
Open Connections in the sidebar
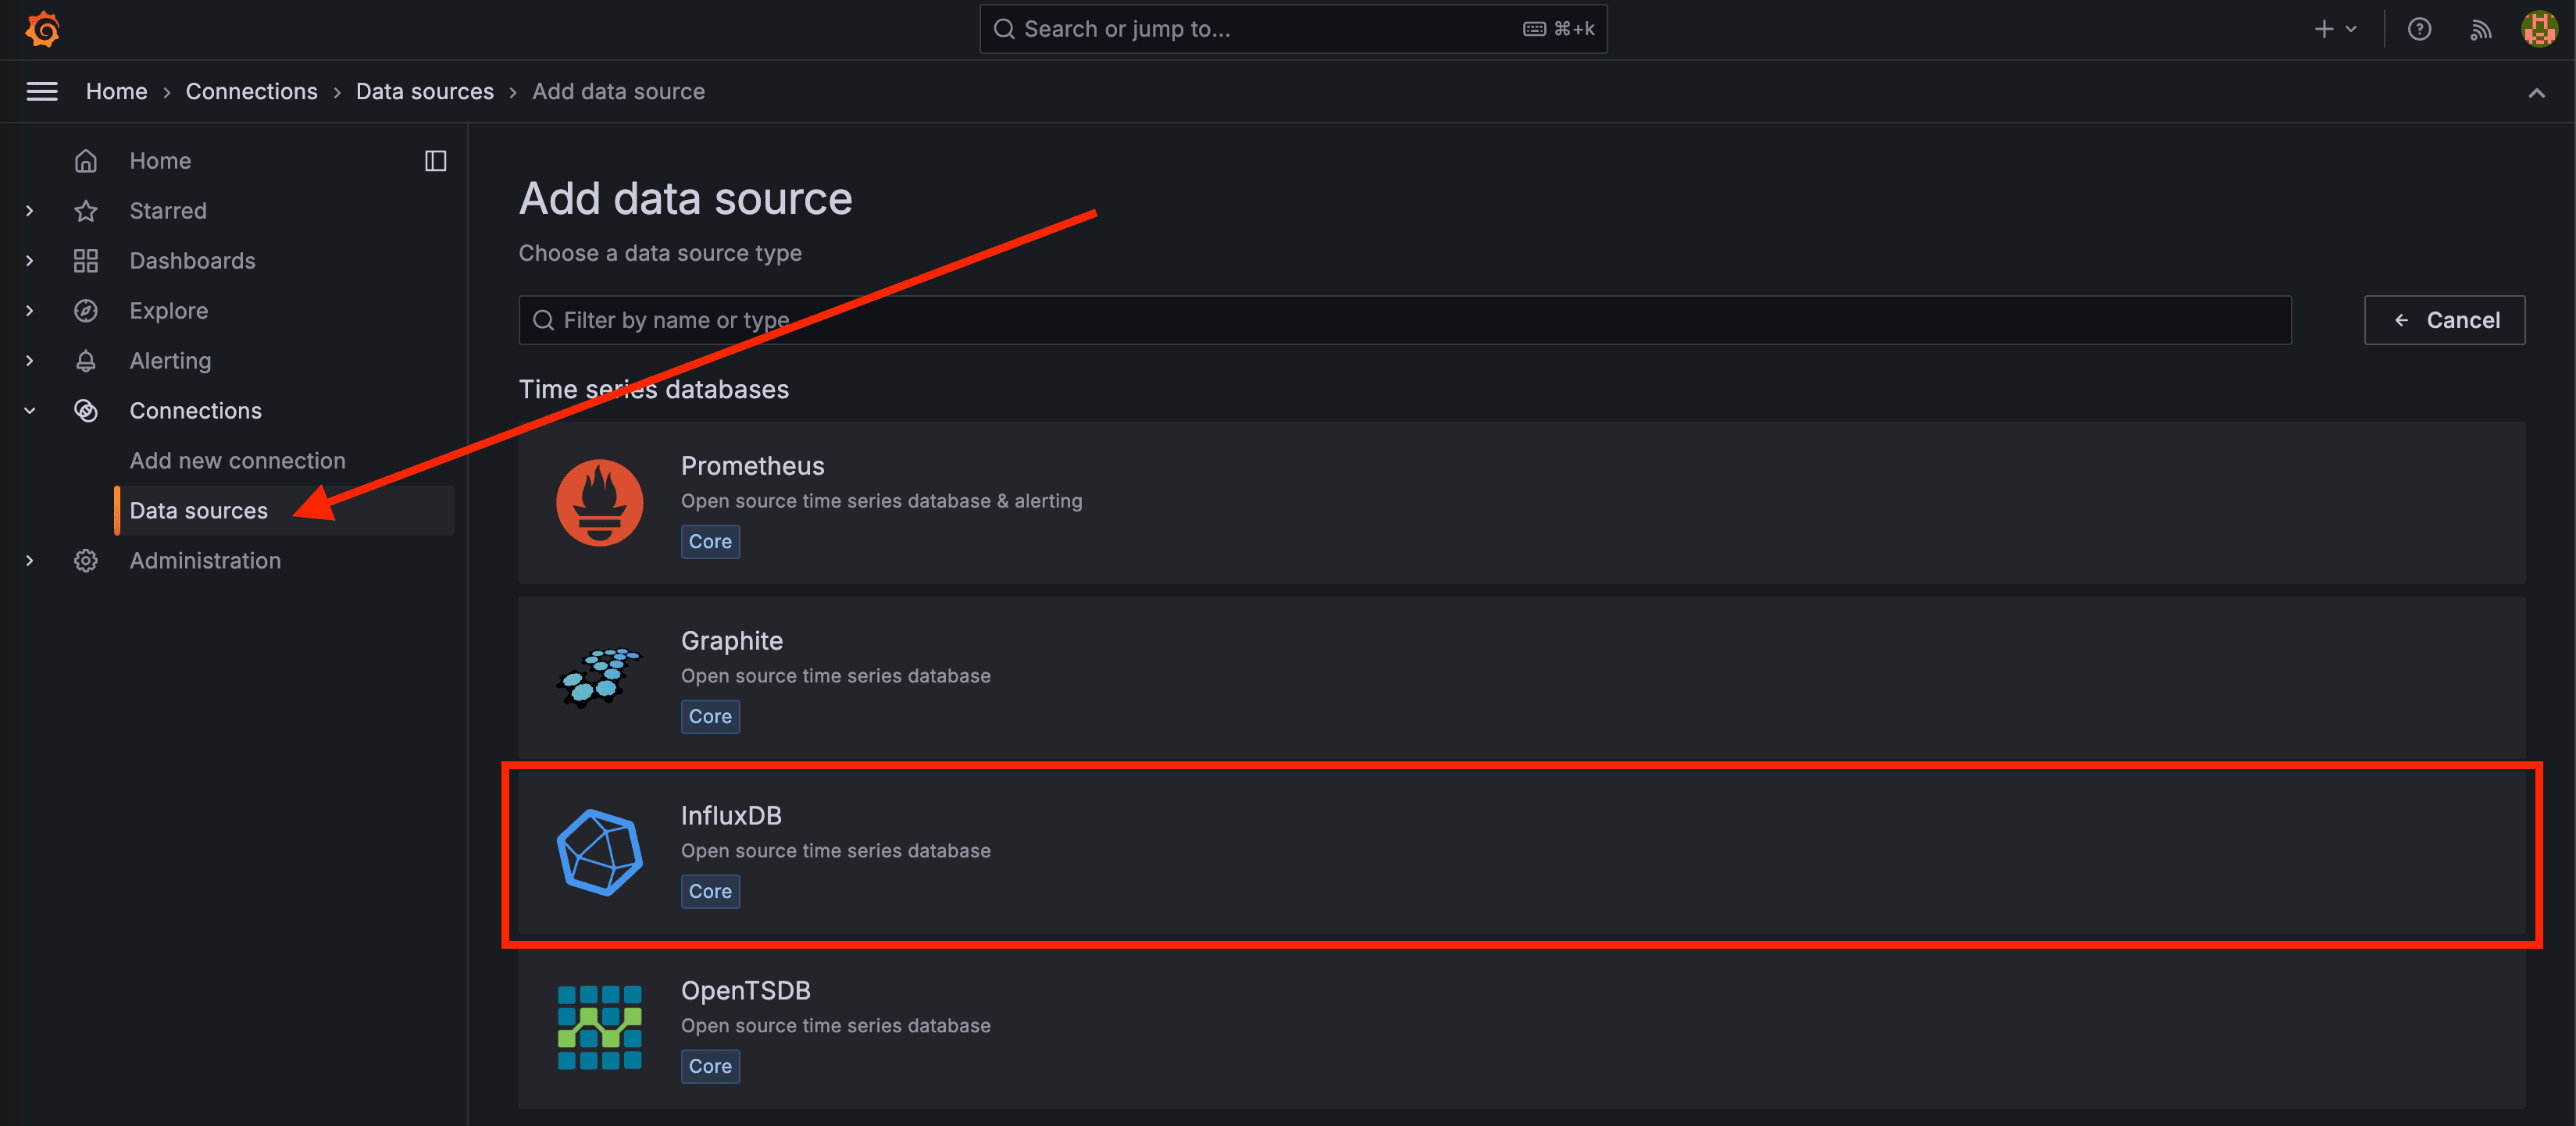point(195,411)
